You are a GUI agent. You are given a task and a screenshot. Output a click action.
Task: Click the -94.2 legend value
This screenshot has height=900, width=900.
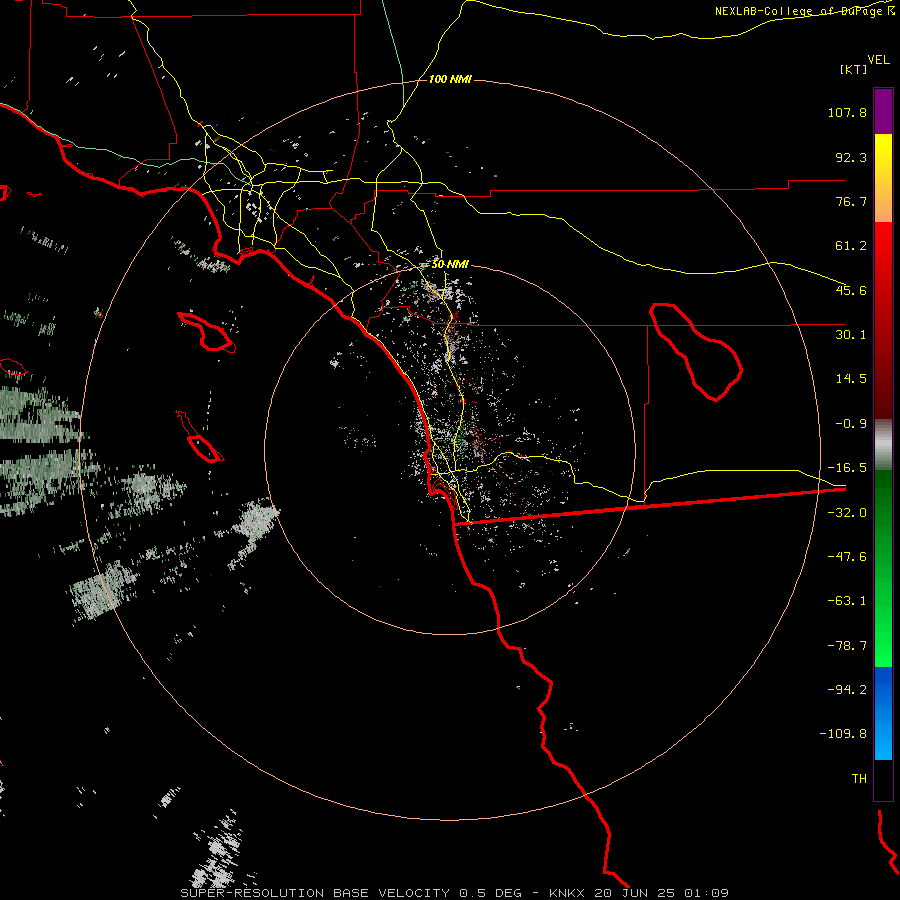pos(847,690)
